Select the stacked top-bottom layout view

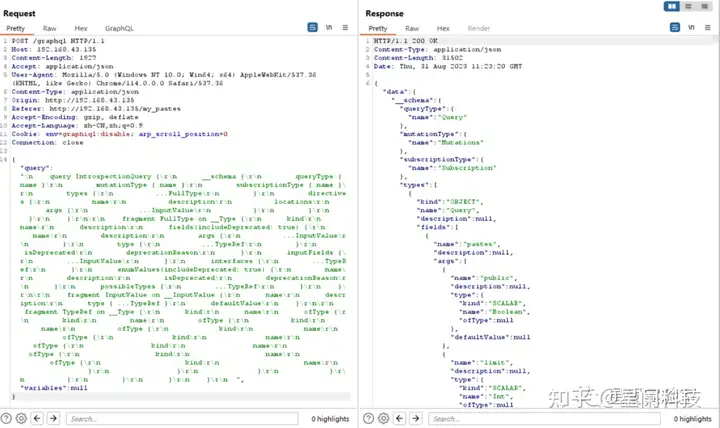click(x=688, y=6)
